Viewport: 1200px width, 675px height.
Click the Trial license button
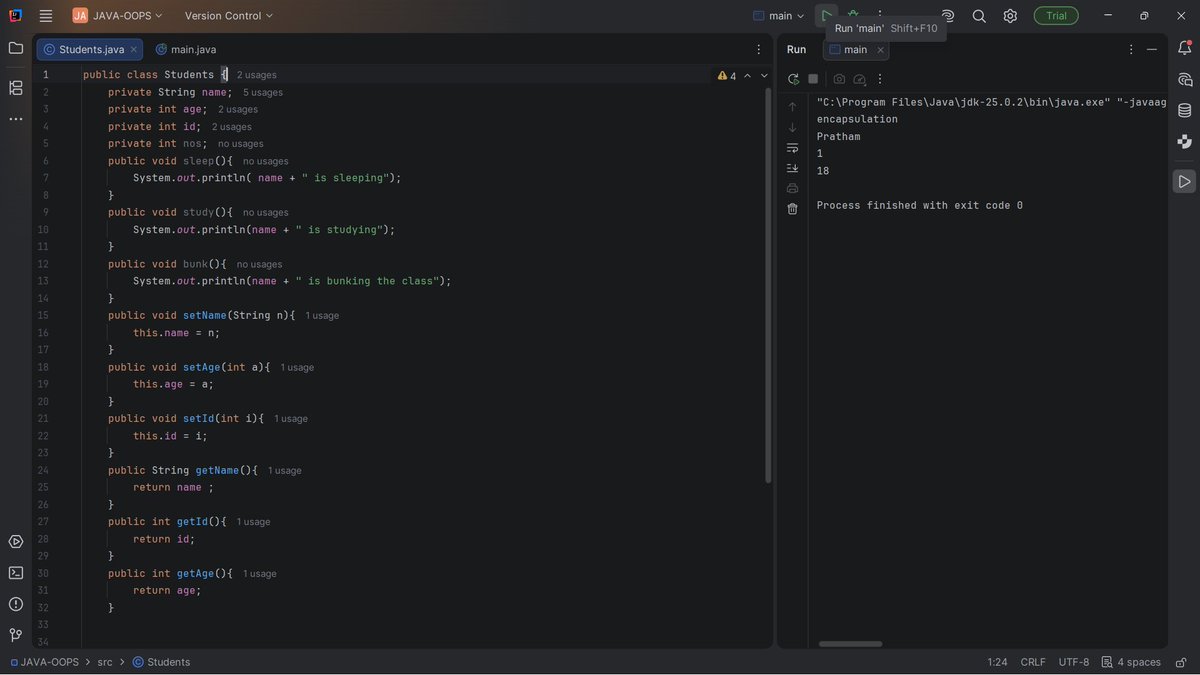click(x=1056, y=16)
